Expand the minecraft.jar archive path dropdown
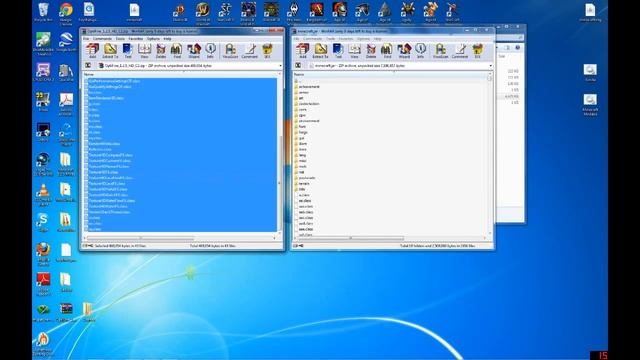The width and height of the screenshot is (640, 360). 490,65
